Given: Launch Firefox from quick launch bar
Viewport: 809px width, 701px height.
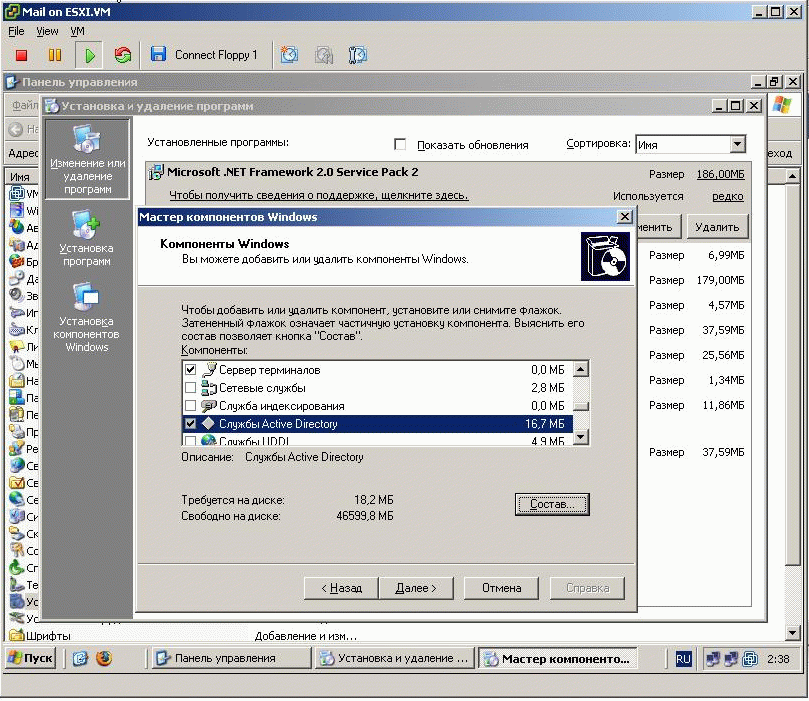Looking at the screenshot, I should coord(104,658).
